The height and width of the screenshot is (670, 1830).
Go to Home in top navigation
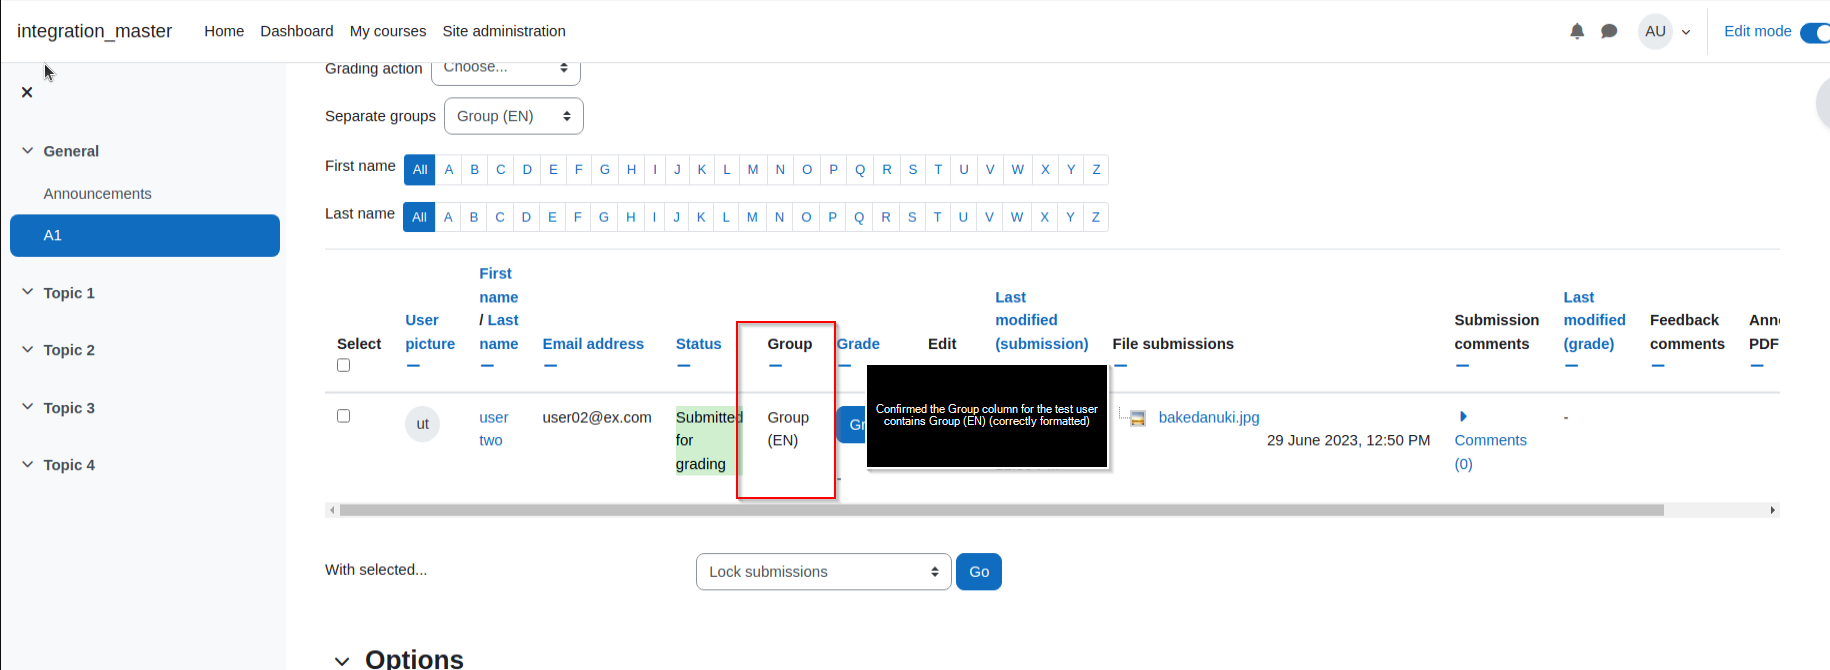tap(224, 31)
